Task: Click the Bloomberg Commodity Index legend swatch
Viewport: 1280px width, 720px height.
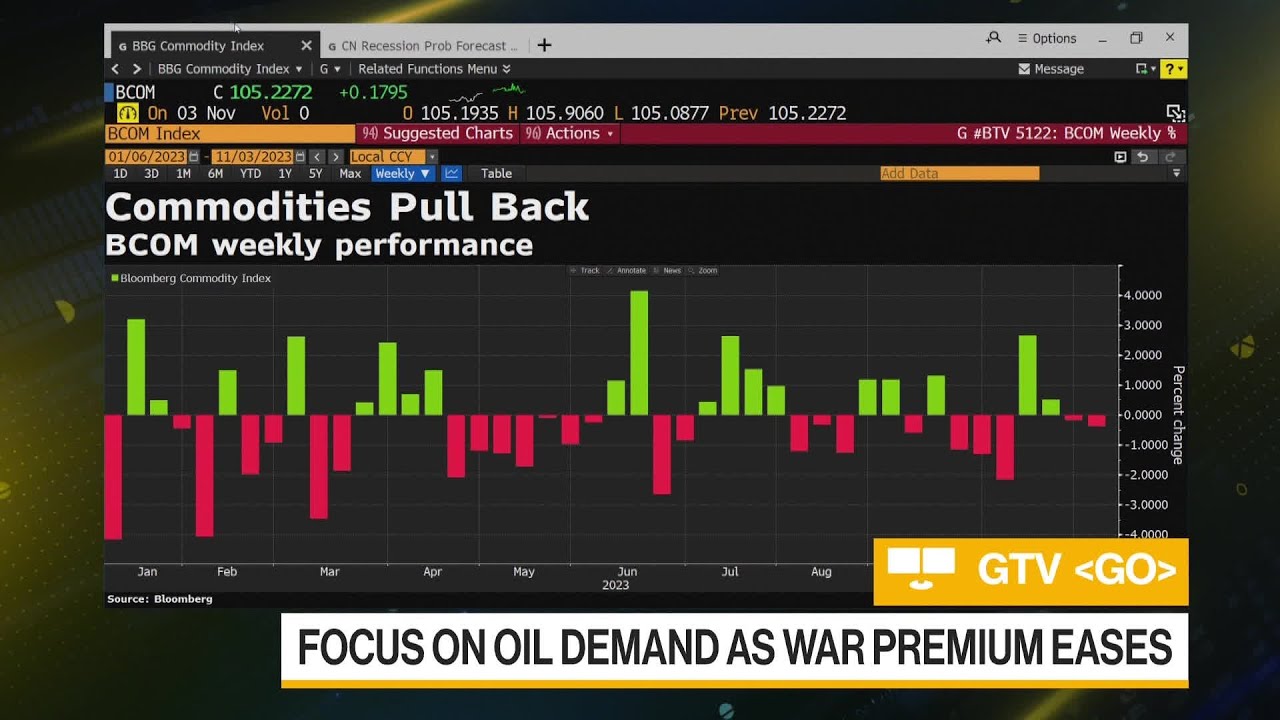Action: (115, 278)
